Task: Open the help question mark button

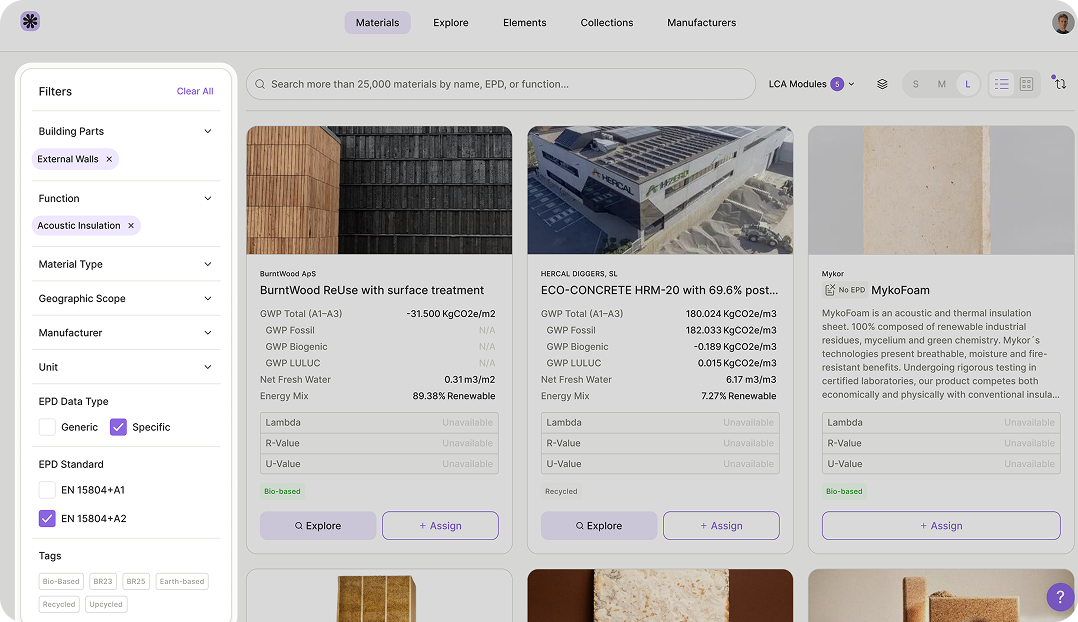Action: [x=1060, y=597]
